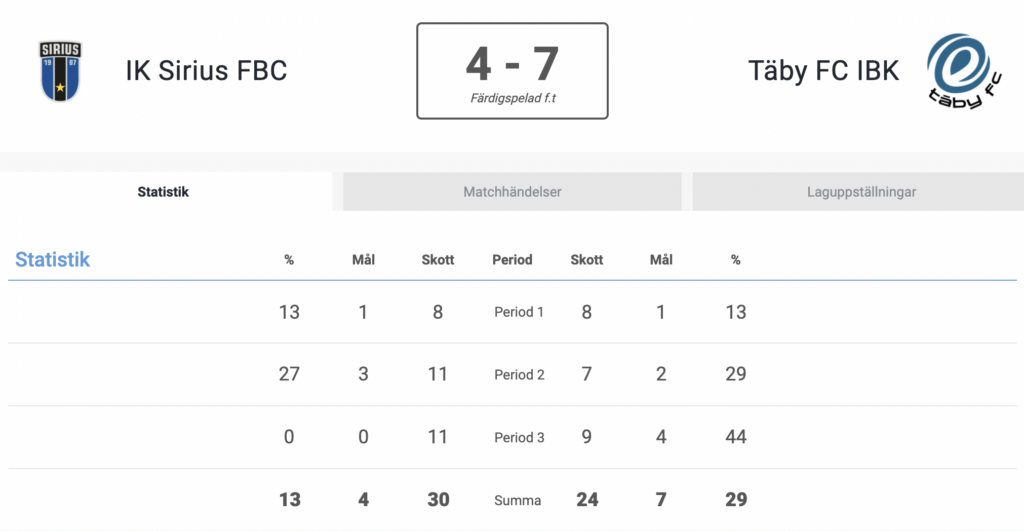
Task: Click the blue Statistik section heading
Action: (x=52, y=259)
